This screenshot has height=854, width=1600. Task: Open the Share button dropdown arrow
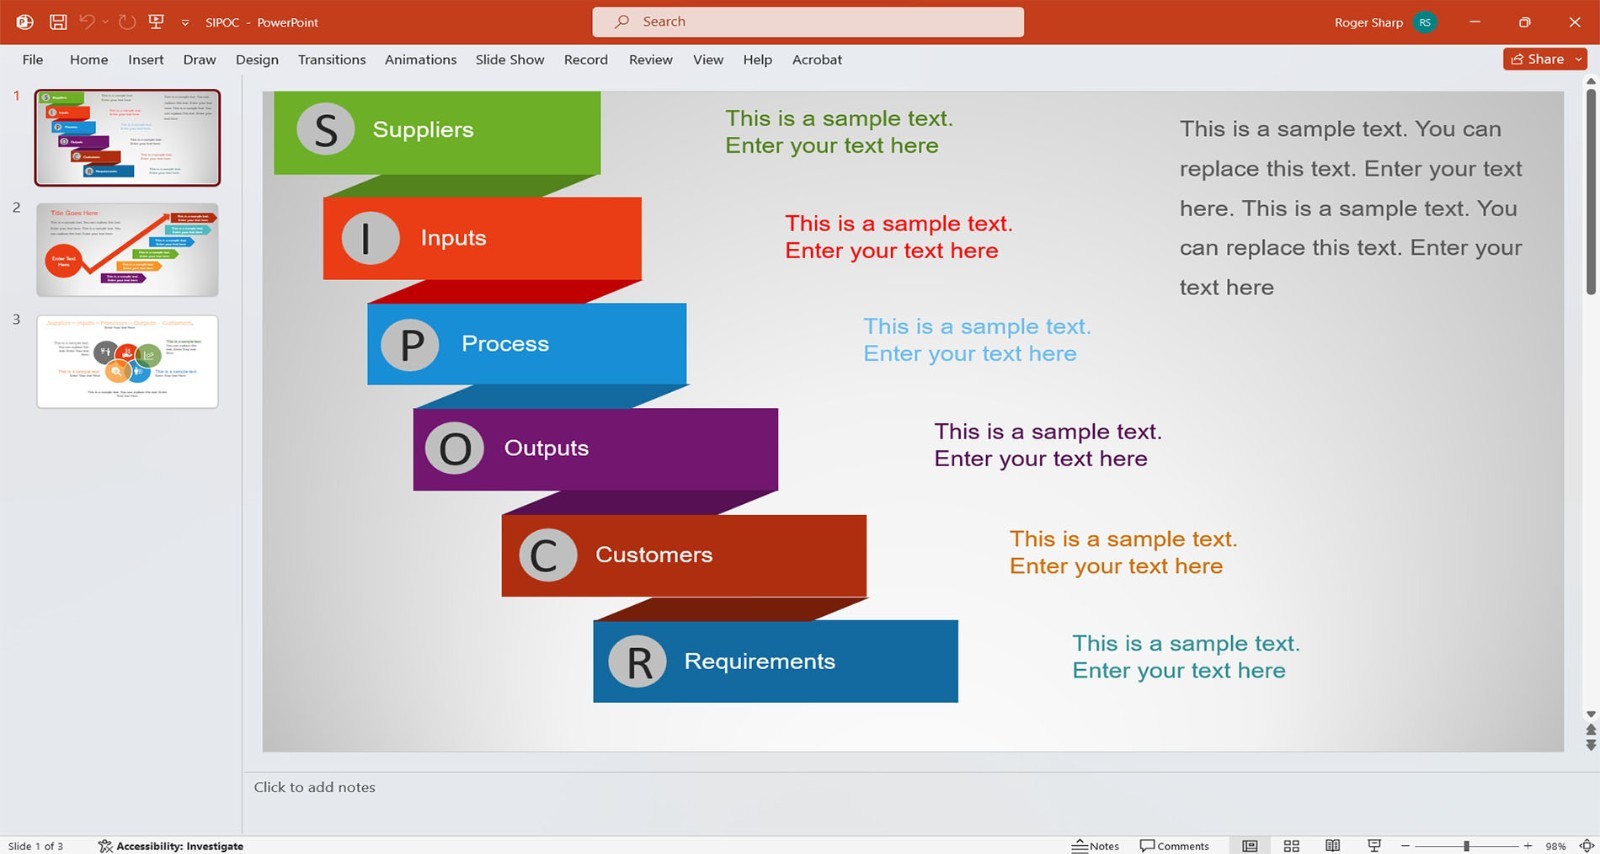coord(1579,59)
